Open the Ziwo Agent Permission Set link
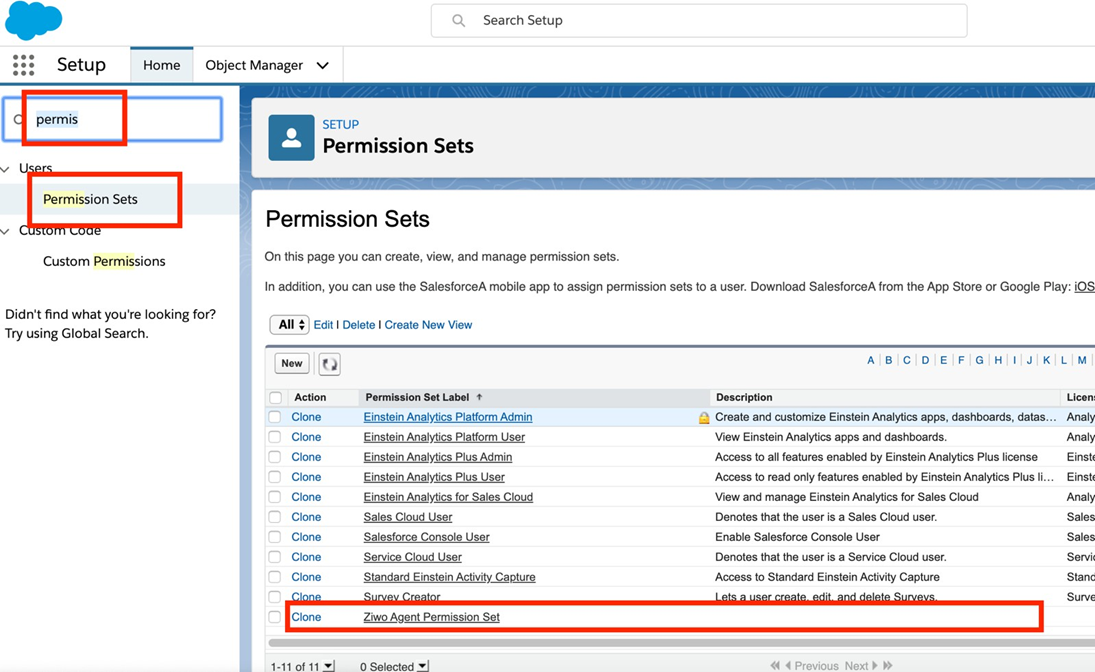1095x672 pixels. pyautogui.click(x=432, y=618)
